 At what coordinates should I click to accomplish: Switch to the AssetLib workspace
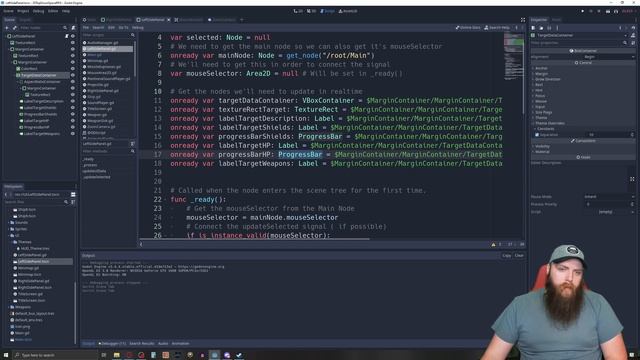348,11
